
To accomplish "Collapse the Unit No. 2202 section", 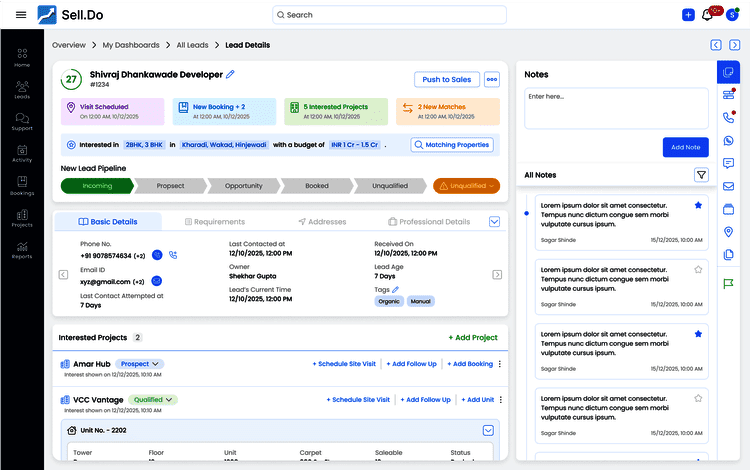I will click(x=488, y=430).
